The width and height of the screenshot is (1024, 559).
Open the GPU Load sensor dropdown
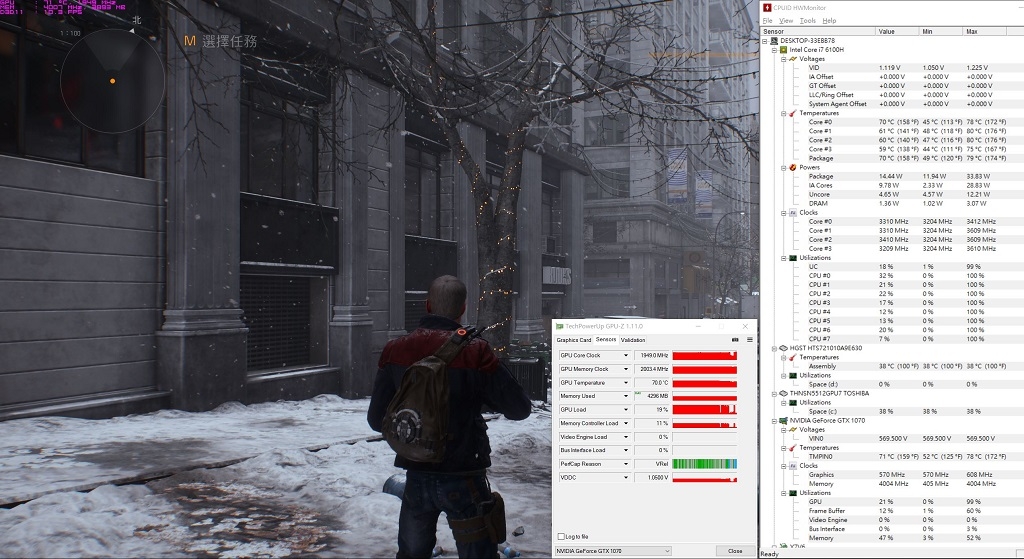click(x=626, y=410)
